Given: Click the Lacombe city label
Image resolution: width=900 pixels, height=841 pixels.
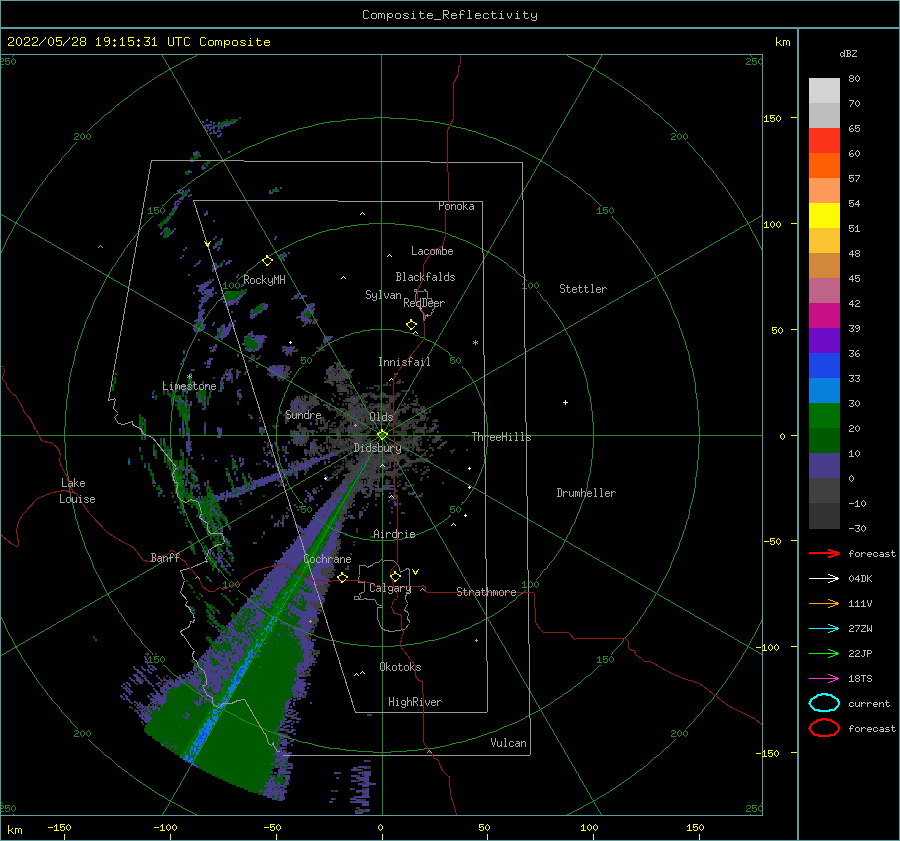Looking at the screenshot, I should pos(432,251).
